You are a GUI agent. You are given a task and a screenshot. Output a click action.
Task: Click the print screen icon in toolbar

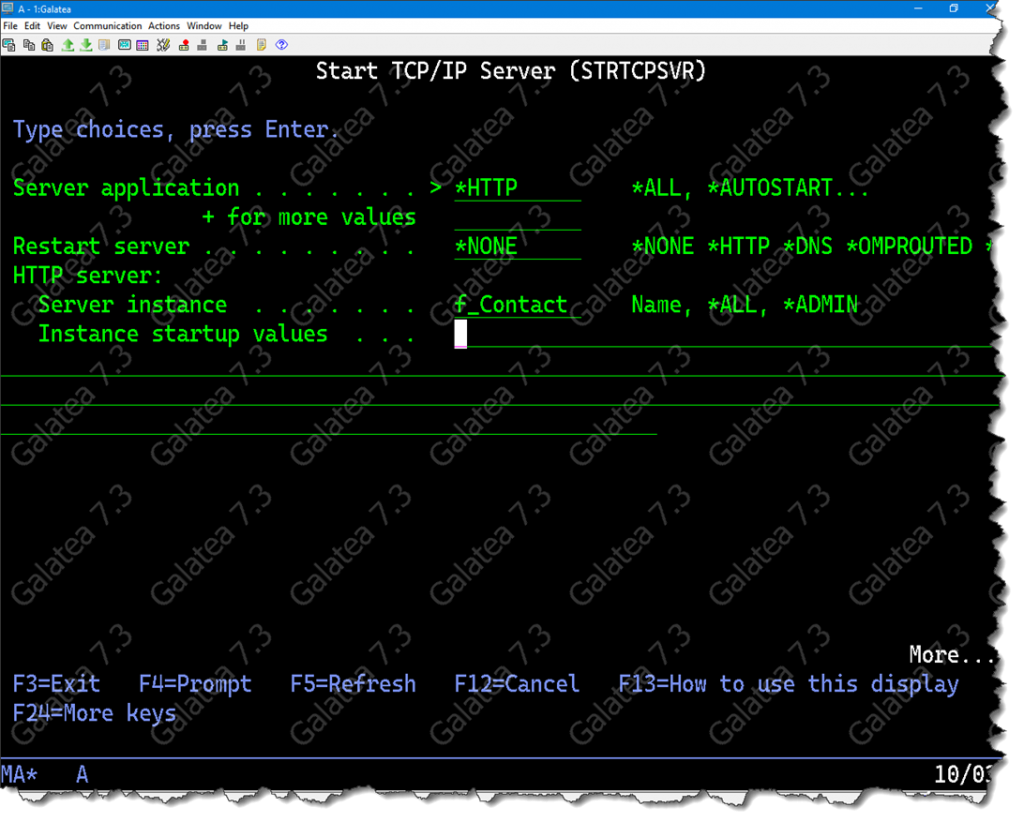[8, 44]
